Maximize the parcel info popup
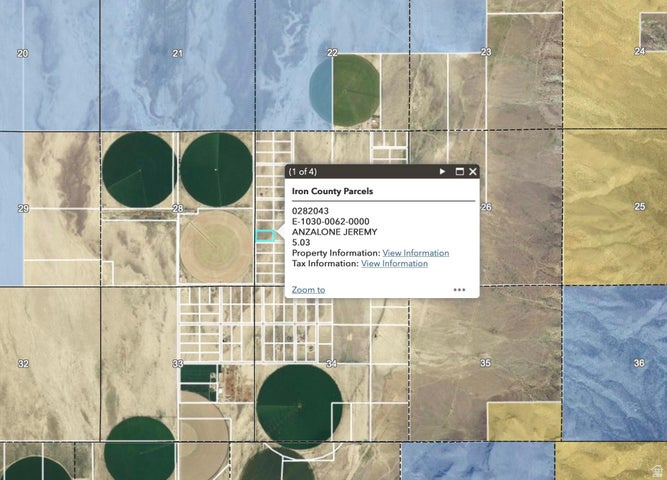 [x=460, y=172]
